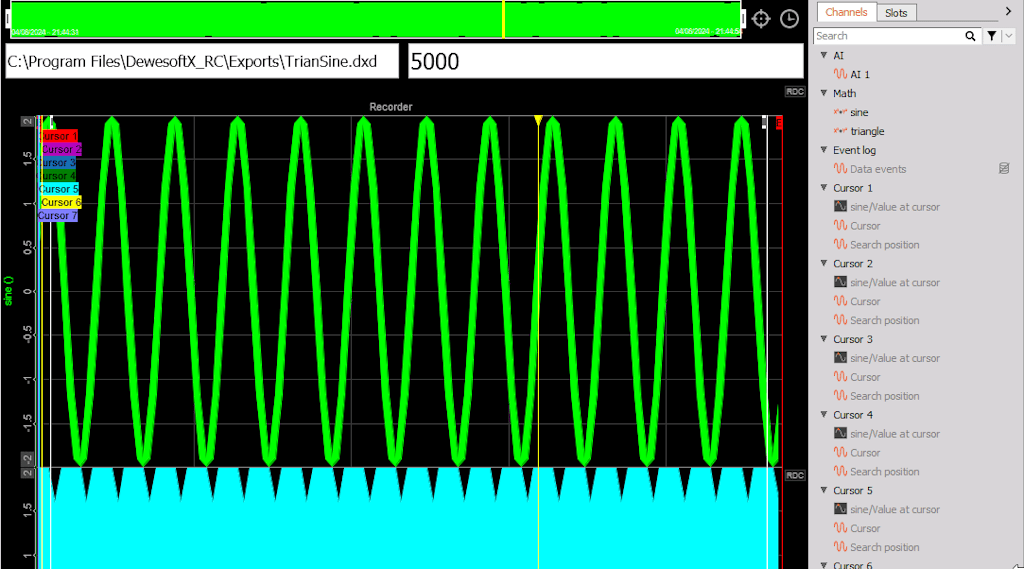This screenshot has height=569, width=1024.
Task: Collapse the Event log group
Action: coord(824,150)
